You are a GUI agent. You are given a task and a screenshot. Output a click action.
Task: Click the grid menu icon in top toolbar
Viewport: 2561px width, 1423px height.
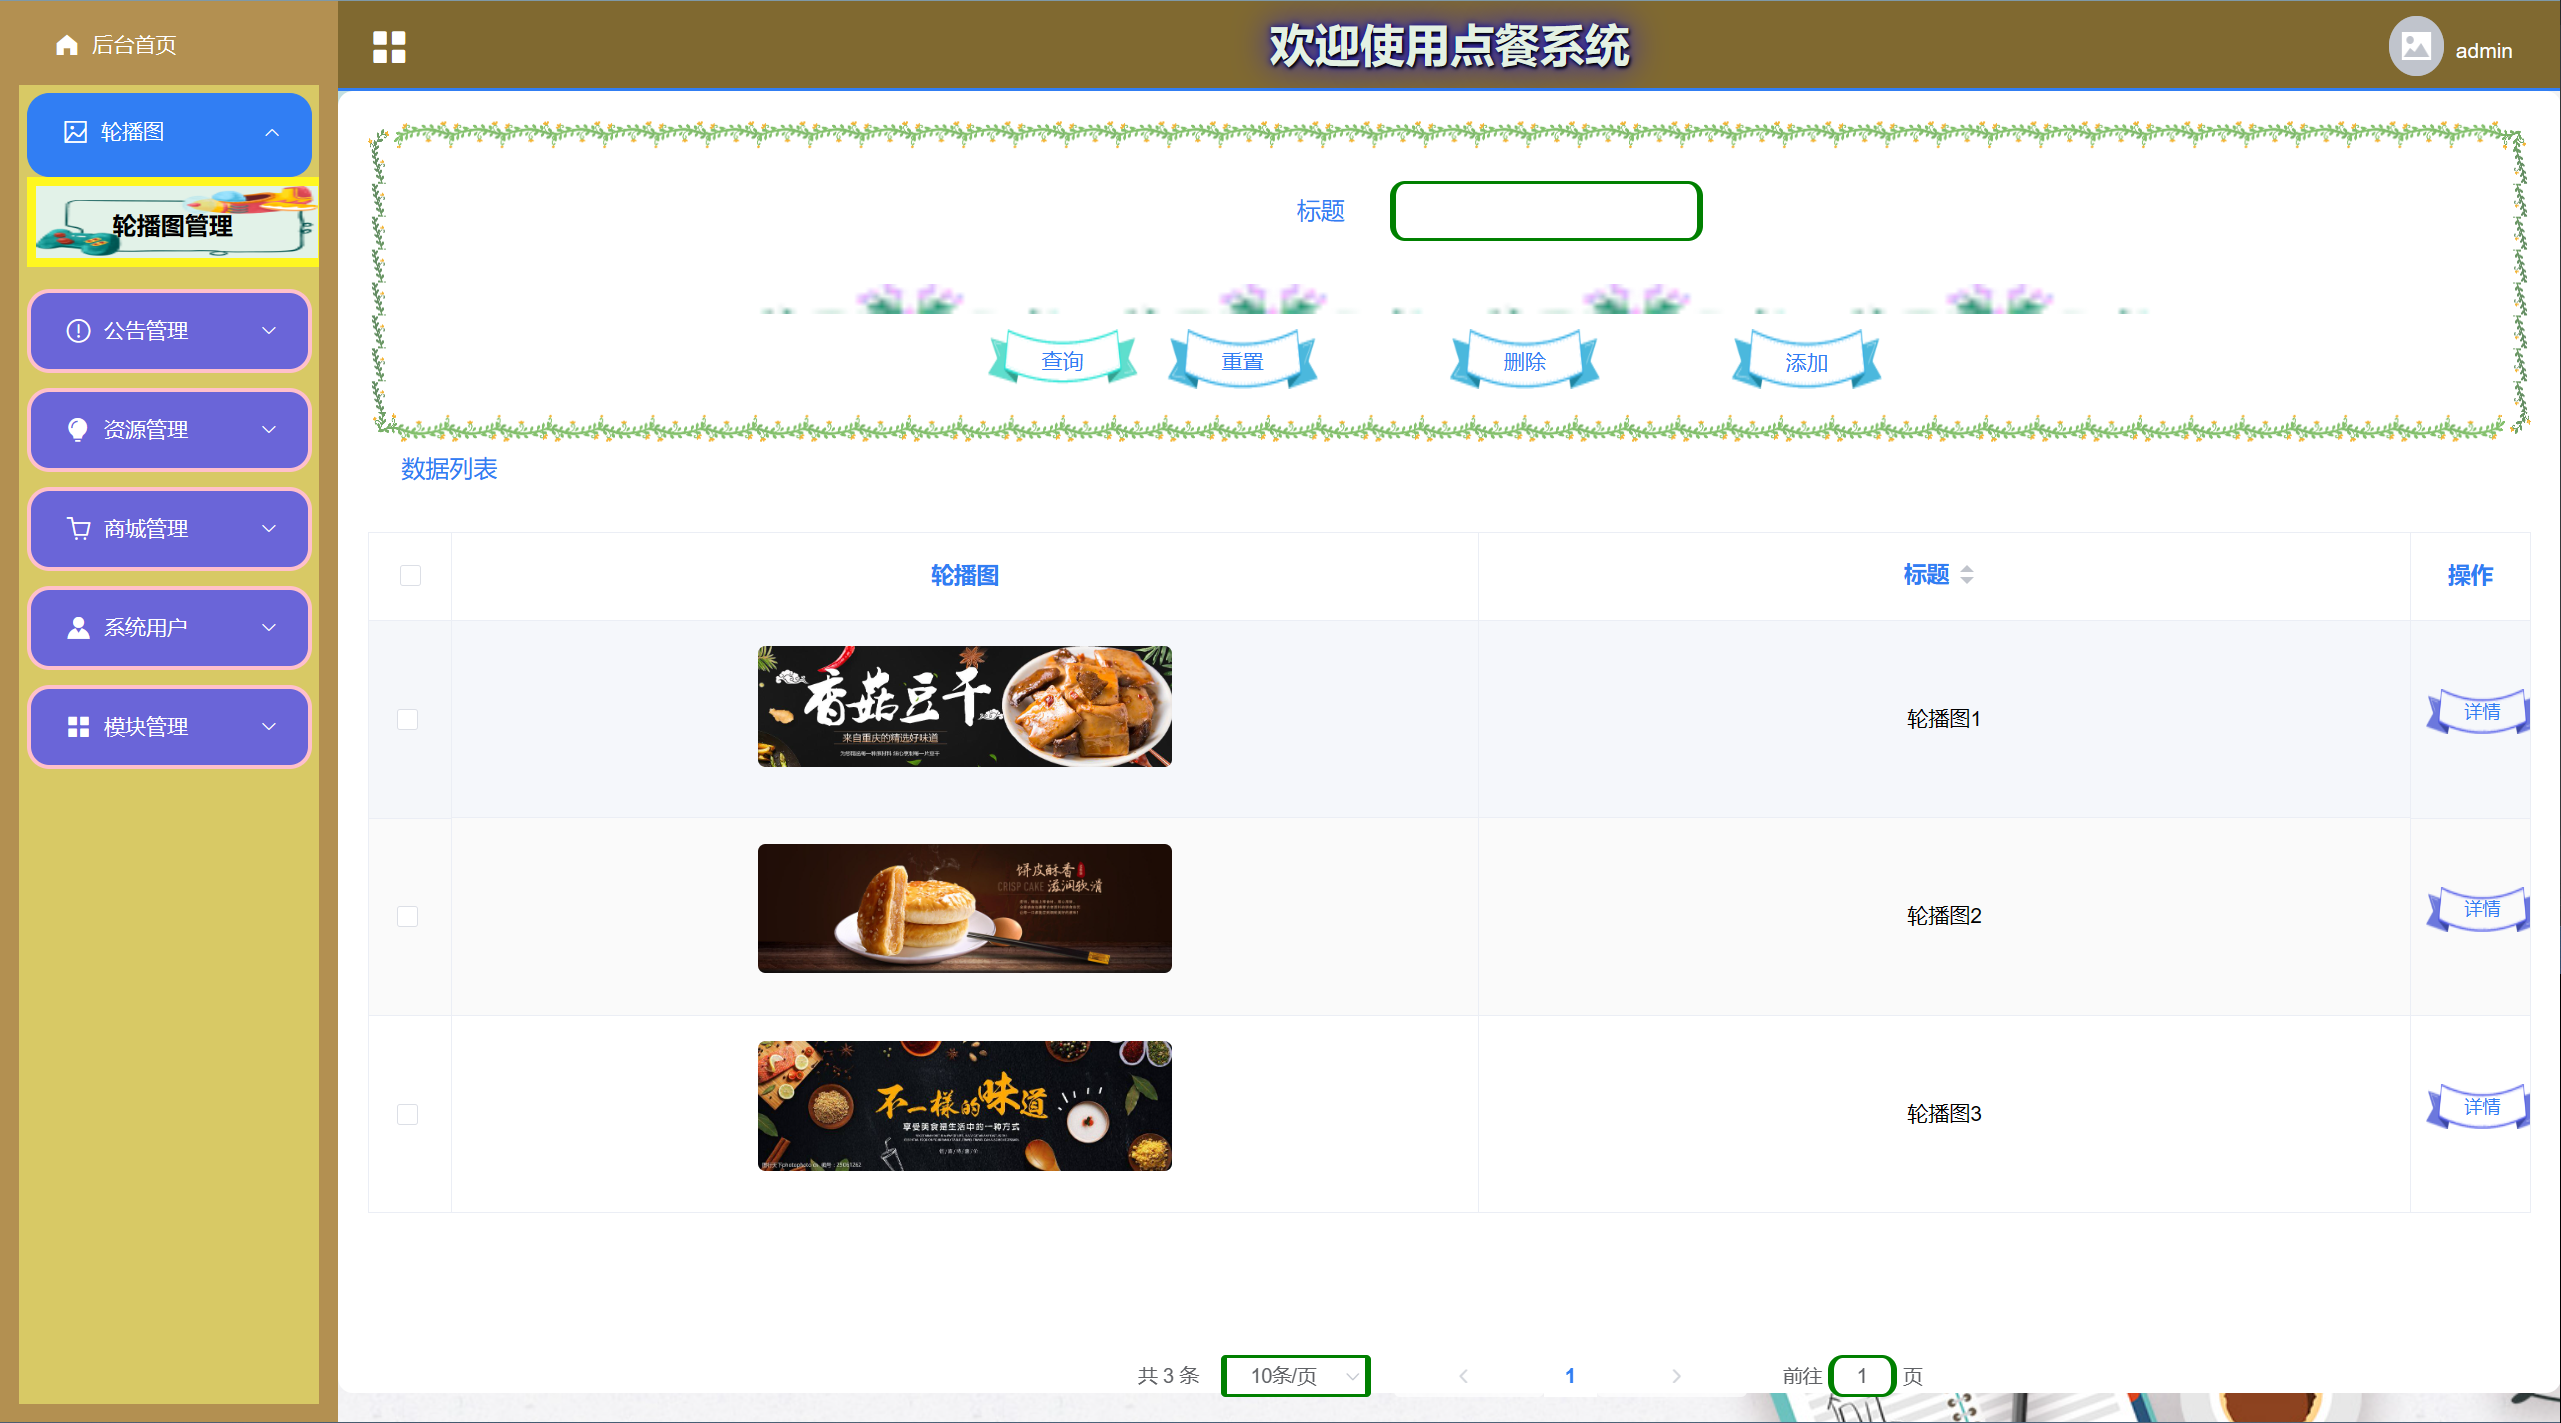point(389,46)
